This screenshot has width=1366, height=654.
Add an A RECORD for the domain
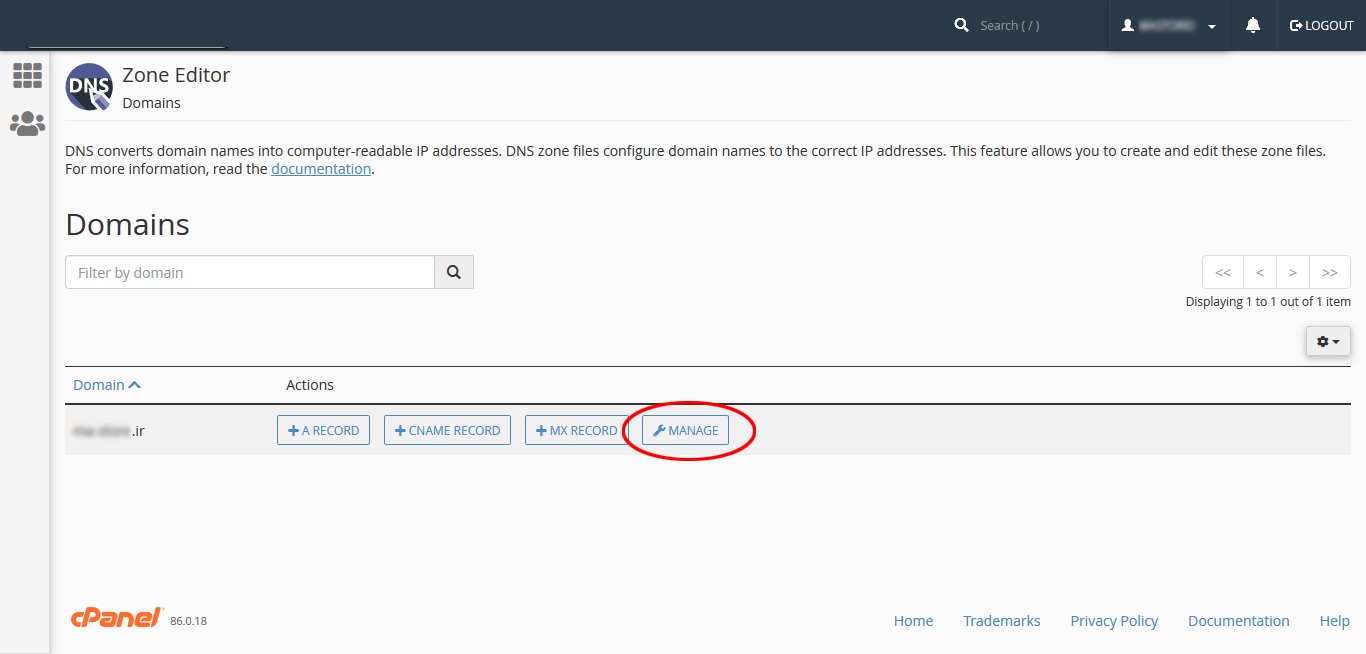tap(324, 430)
